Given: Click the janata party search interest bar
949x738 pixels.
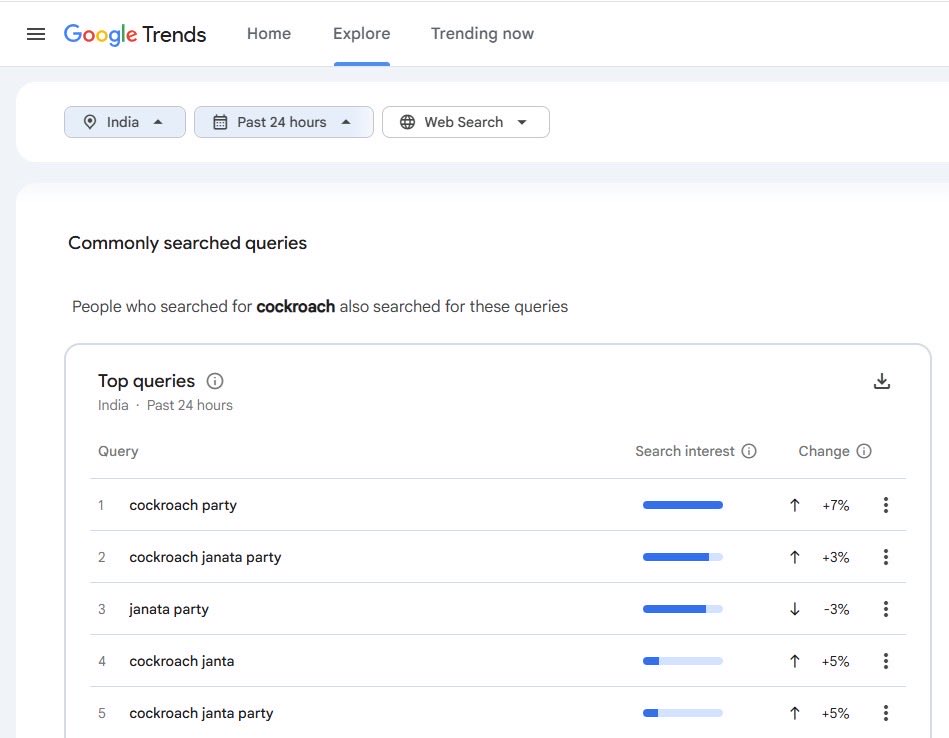Looking at the screenshot, I should pyautogui.click(x=683, y=609).
